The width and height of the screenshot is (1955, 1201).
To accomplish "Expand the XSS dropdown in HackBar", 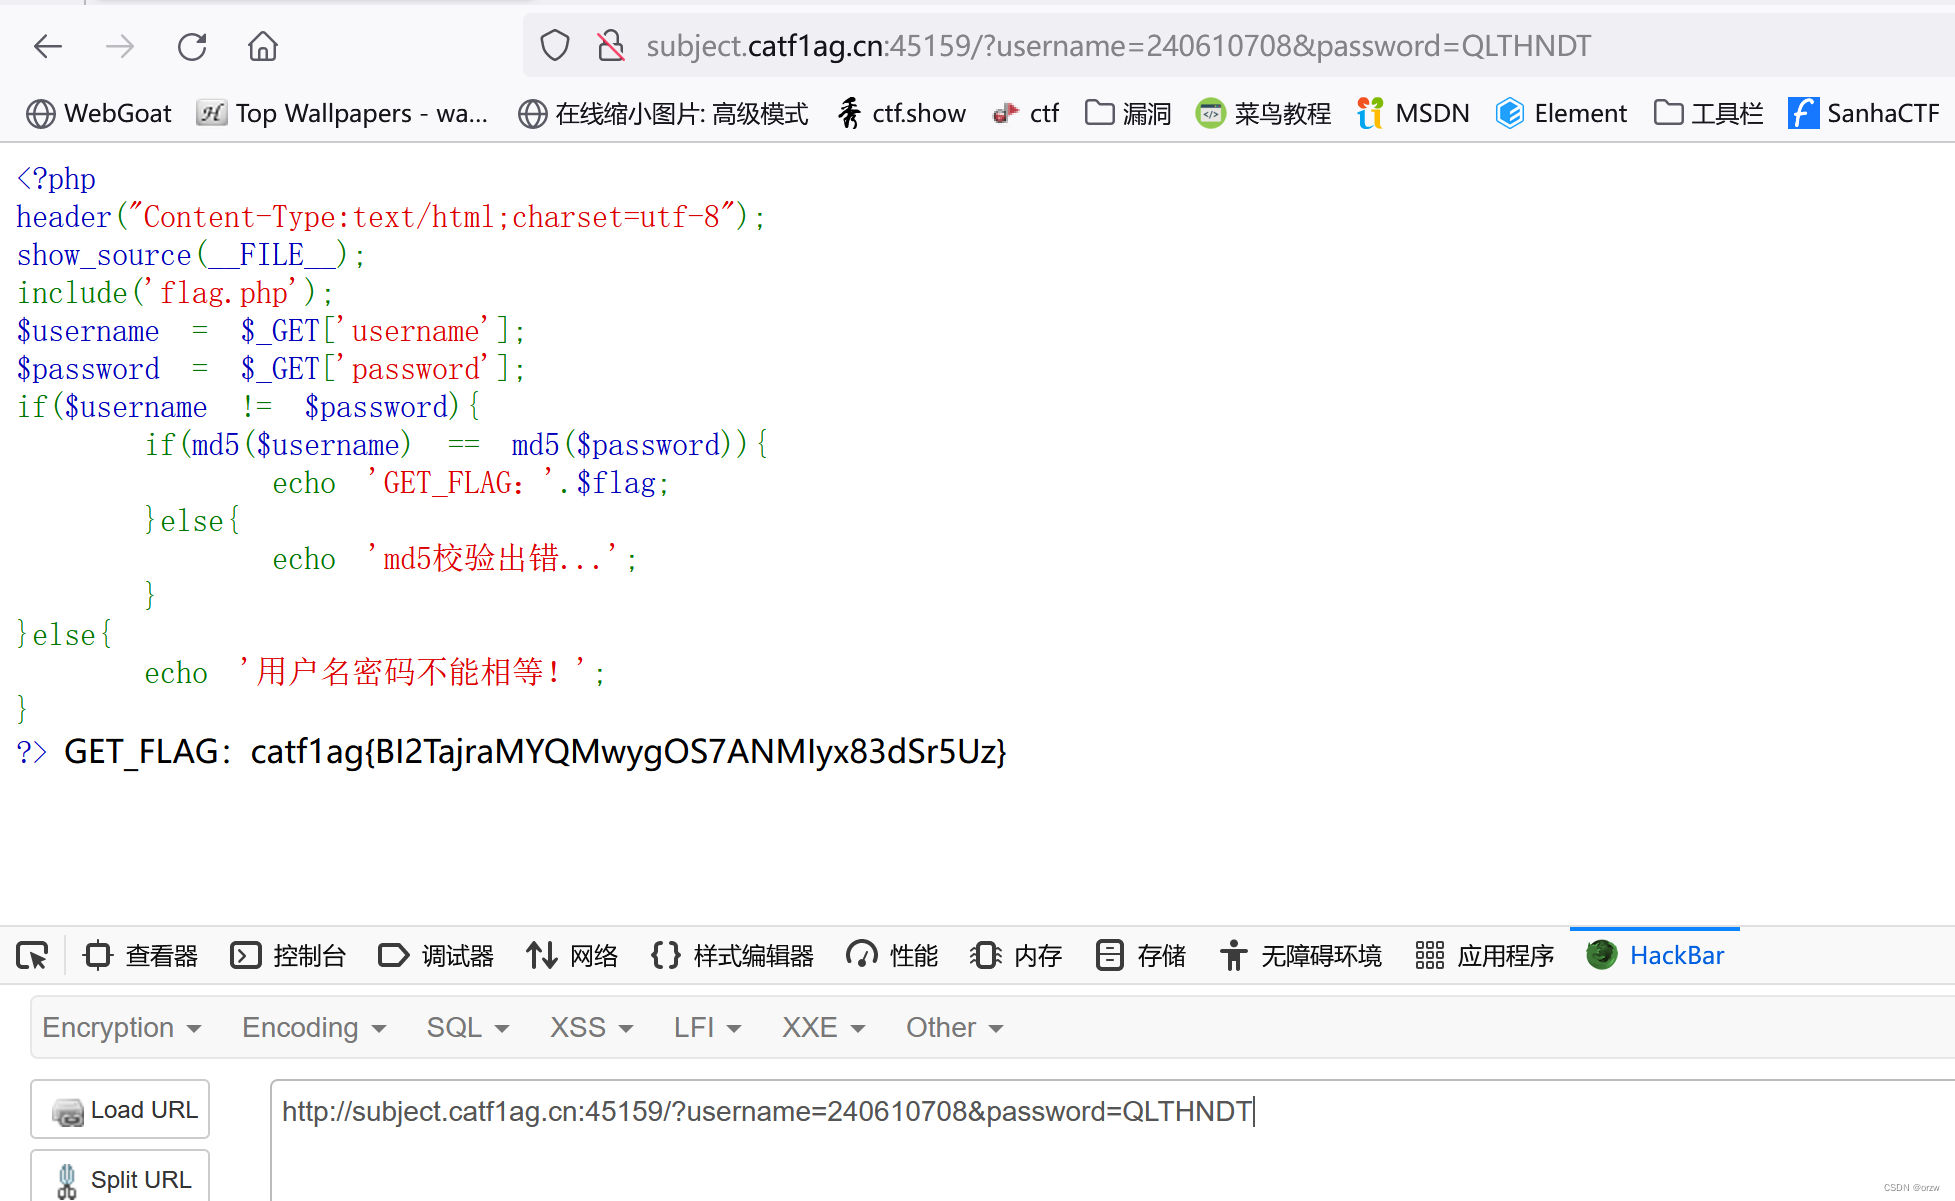I will tap(592, 1027).
